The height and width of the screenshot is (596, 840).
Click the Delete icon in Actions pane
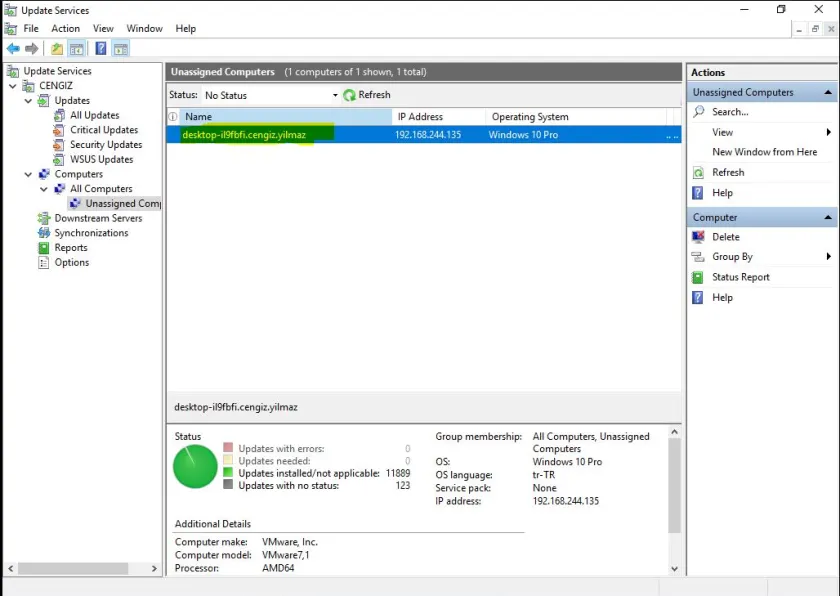click(x=698, y=237)
